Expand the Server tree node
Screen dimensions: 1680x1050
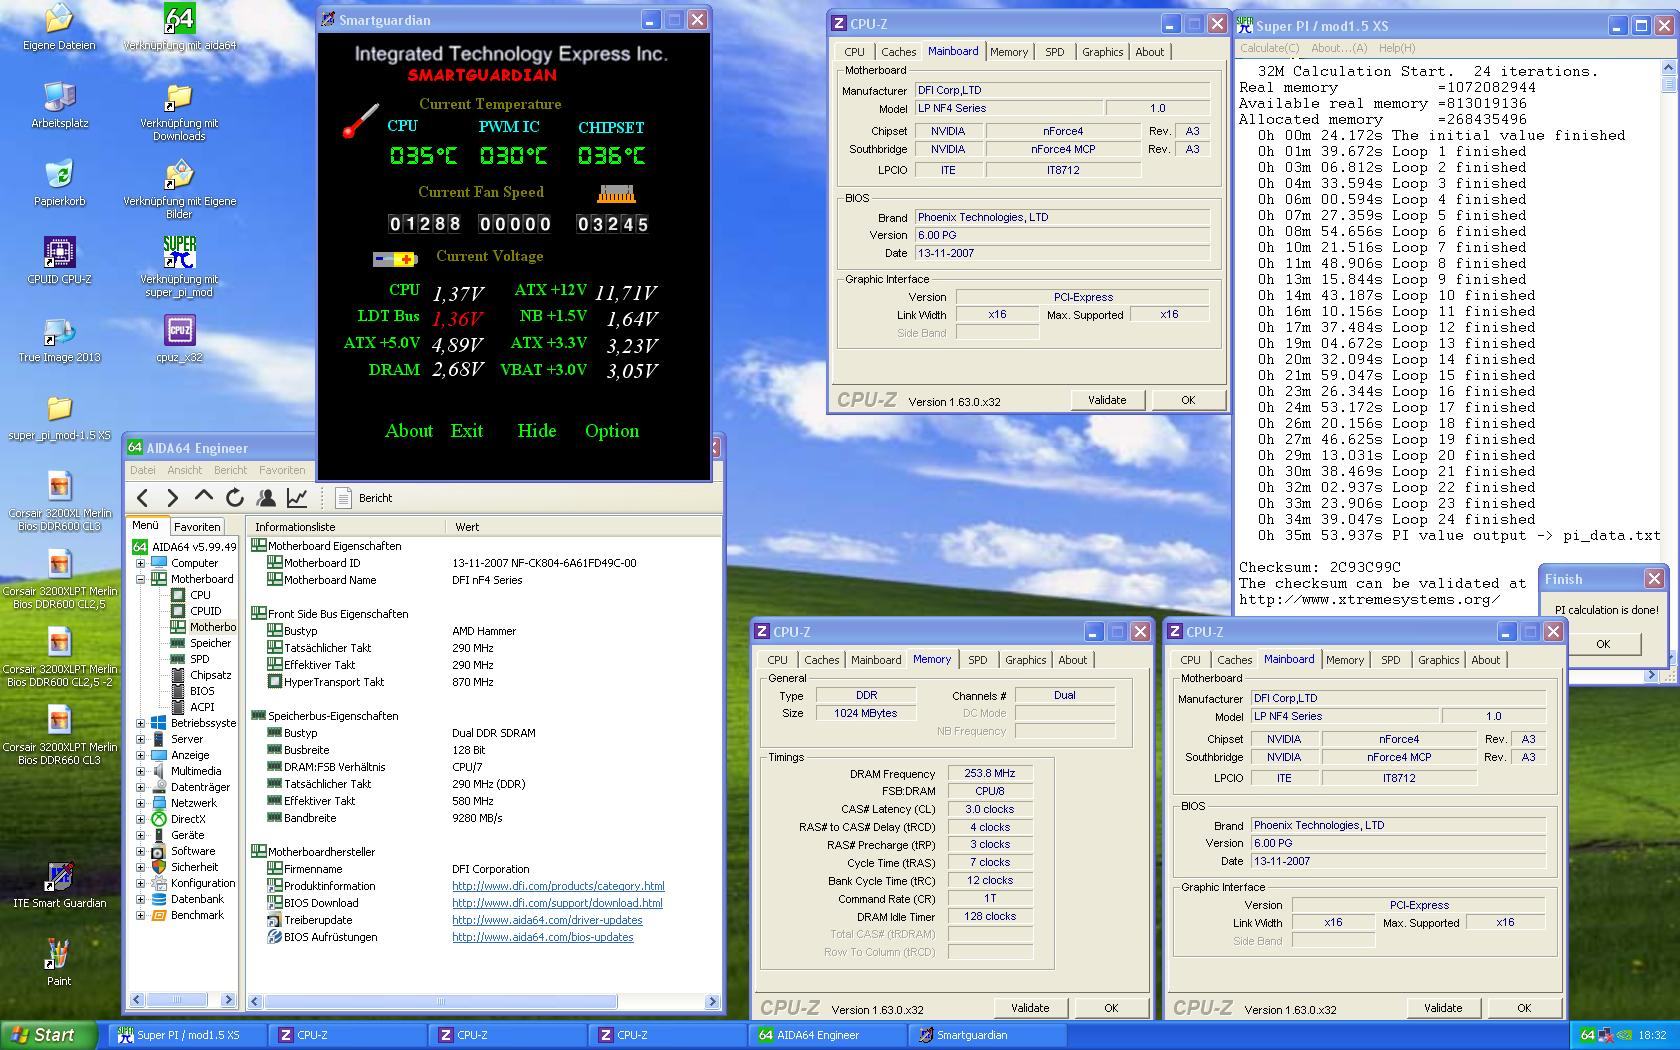pos(141,739)
